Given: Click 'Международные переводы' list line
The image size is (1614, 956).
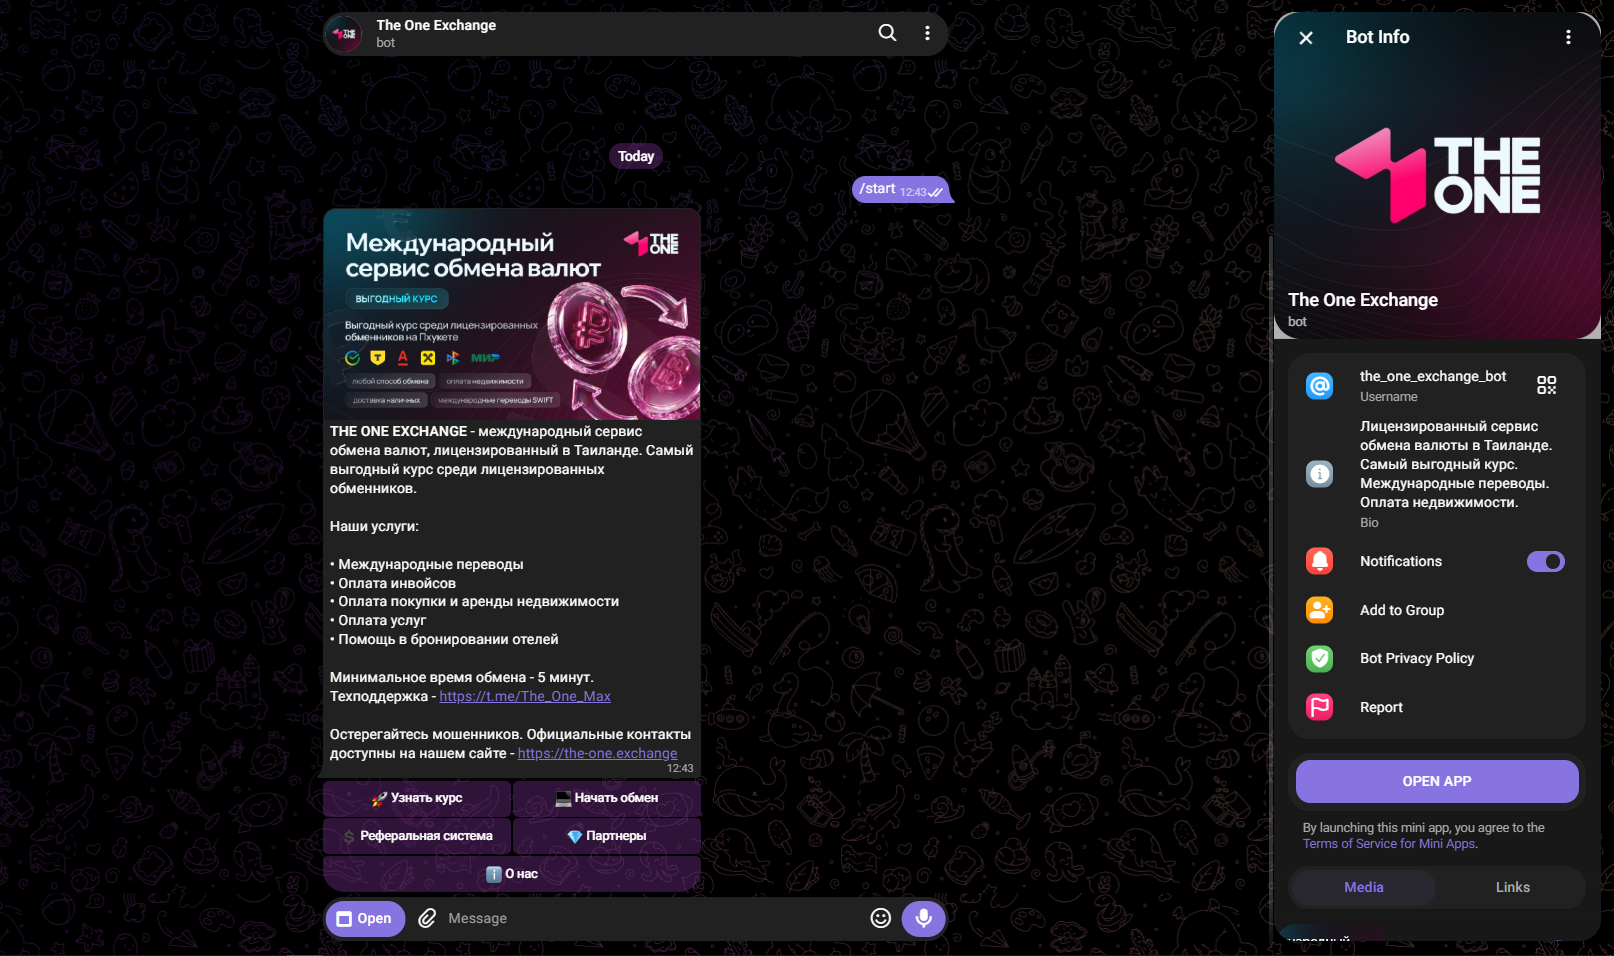Looking at the screenshot, I should click(427, 565).
